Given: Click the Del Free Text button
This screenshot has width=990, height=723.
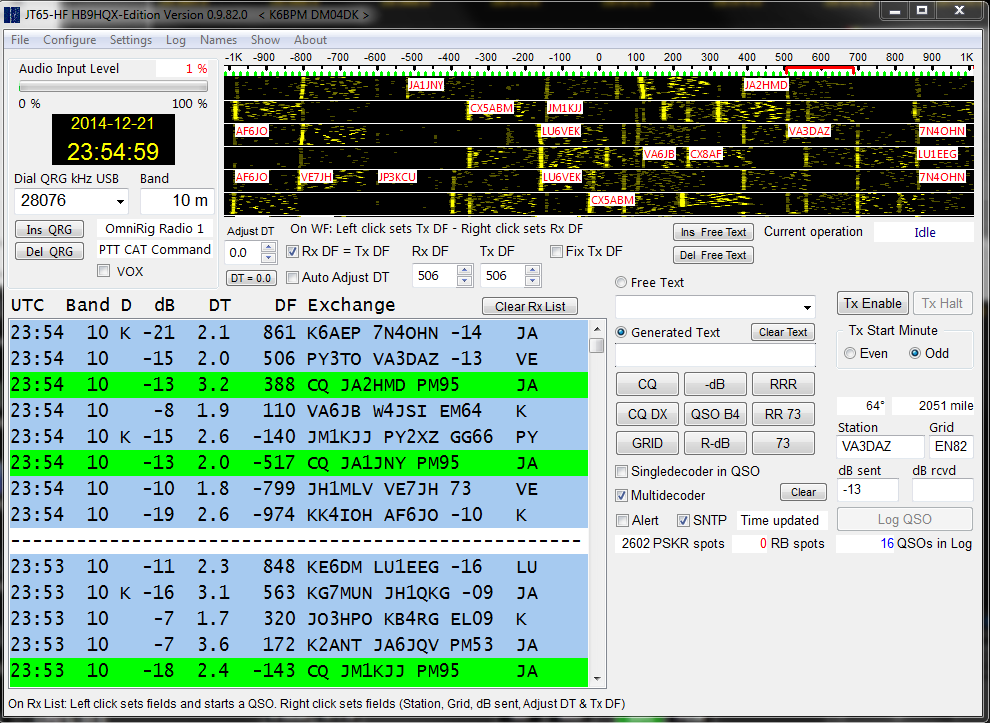Looking at the screenshot, I should [713, 255].
